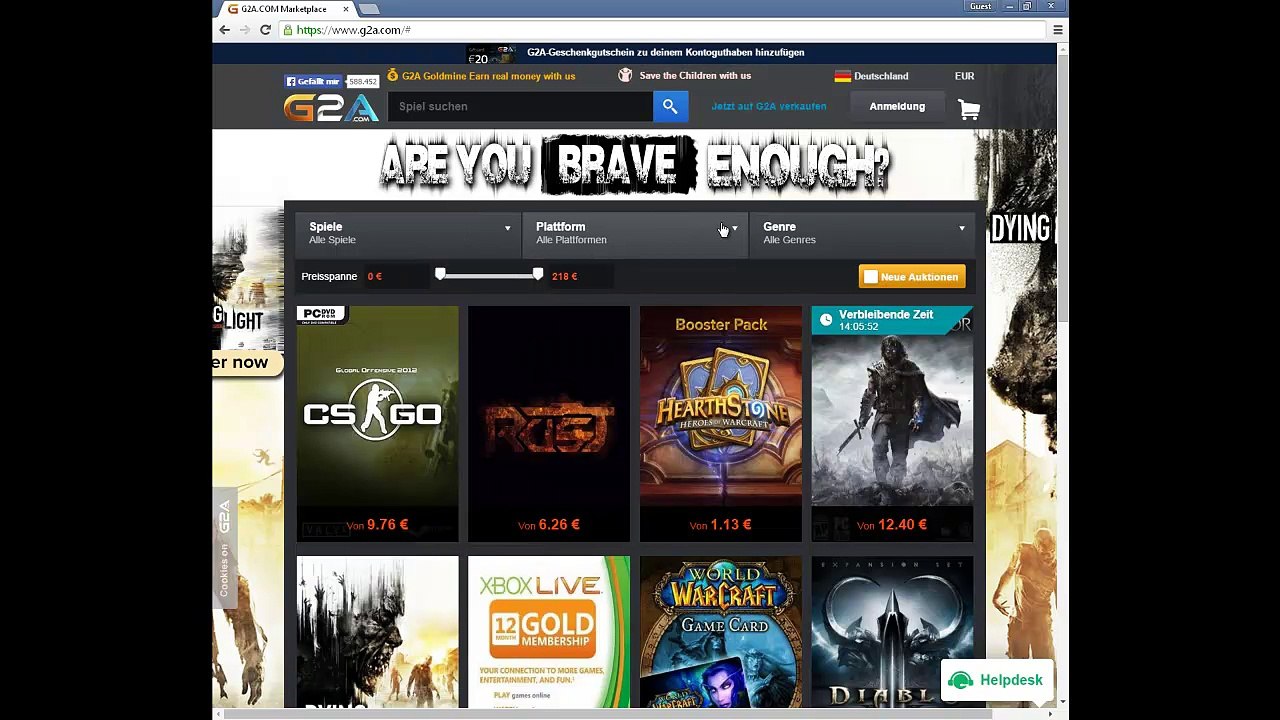
Task: Click the 0 € minimum price value
Action: coord(374,276)
